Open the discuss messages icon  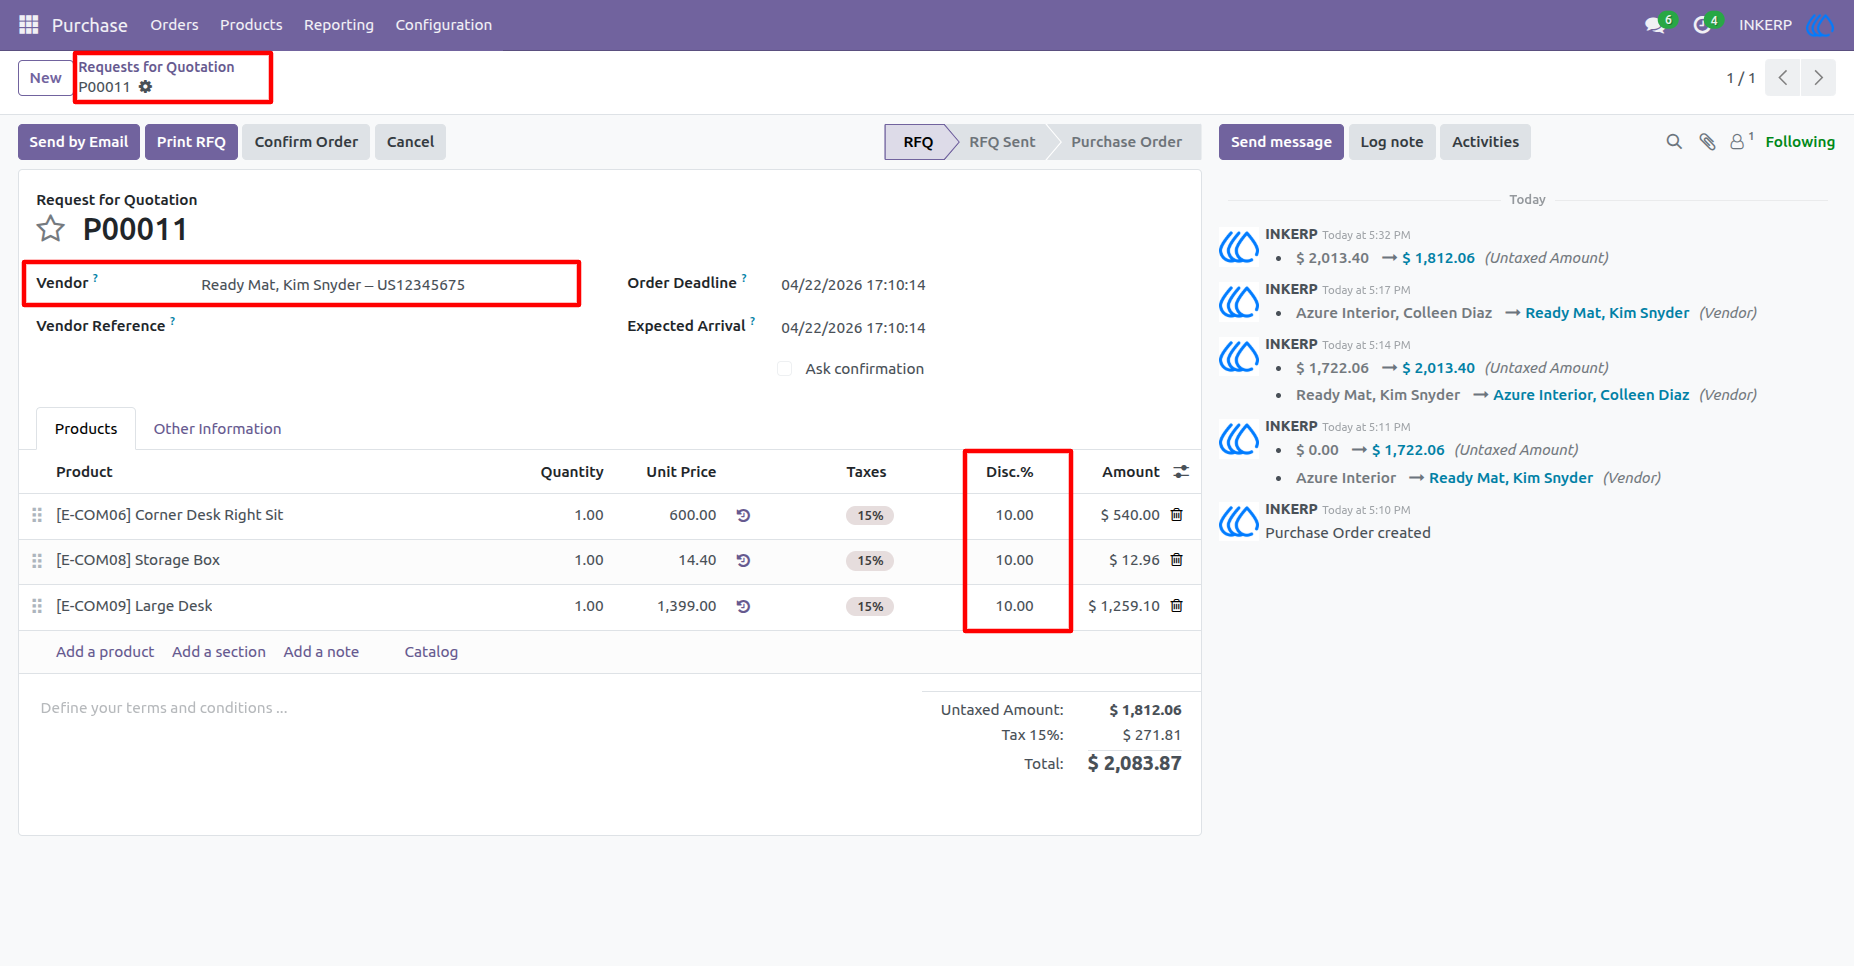tap(1656, 25)
